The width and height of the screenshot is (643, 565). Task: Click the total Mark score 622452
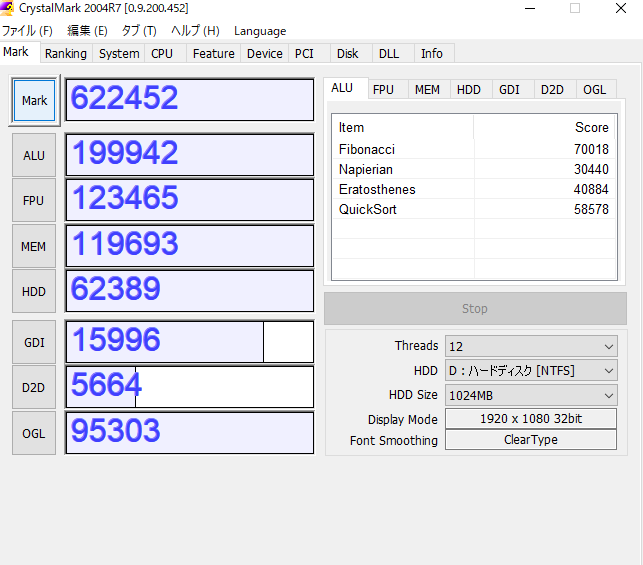[190, 100]
